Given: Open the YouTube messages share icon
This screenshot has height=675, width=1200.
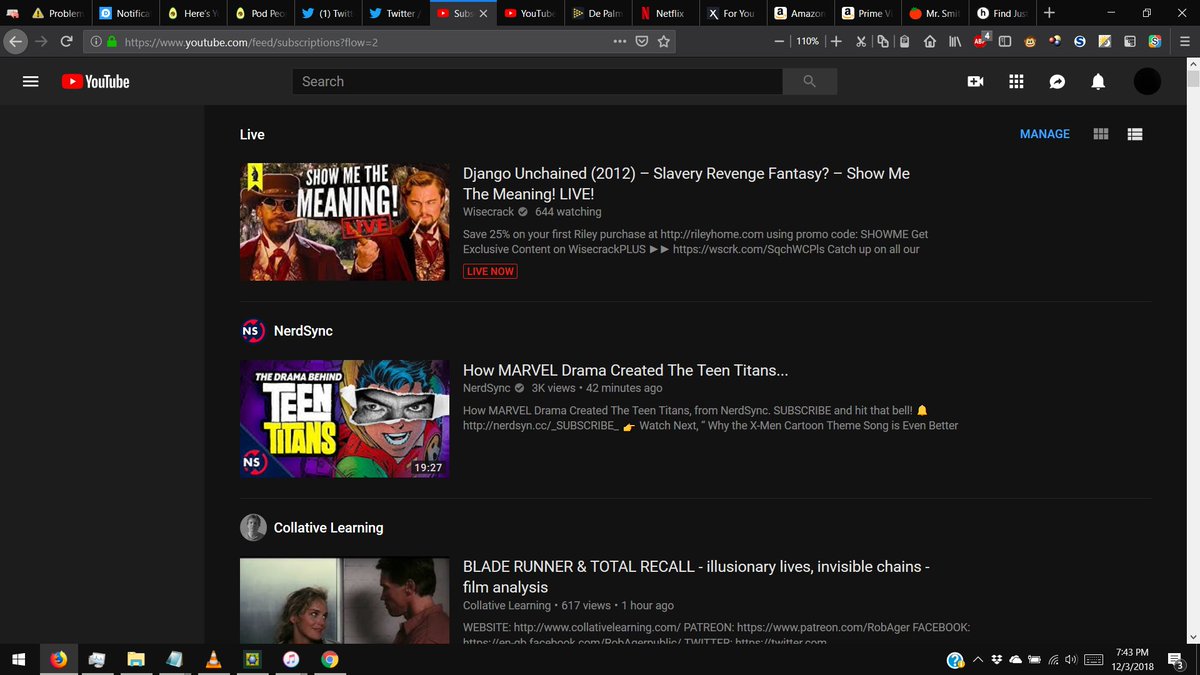Looking at the screenshot, I should (x=1057, y=82).
